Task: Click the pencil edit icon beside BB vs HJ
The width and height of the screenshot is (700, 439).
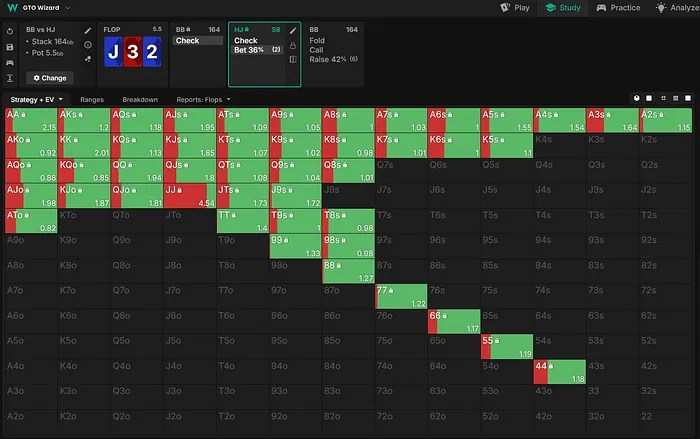Action: point(88,31)
